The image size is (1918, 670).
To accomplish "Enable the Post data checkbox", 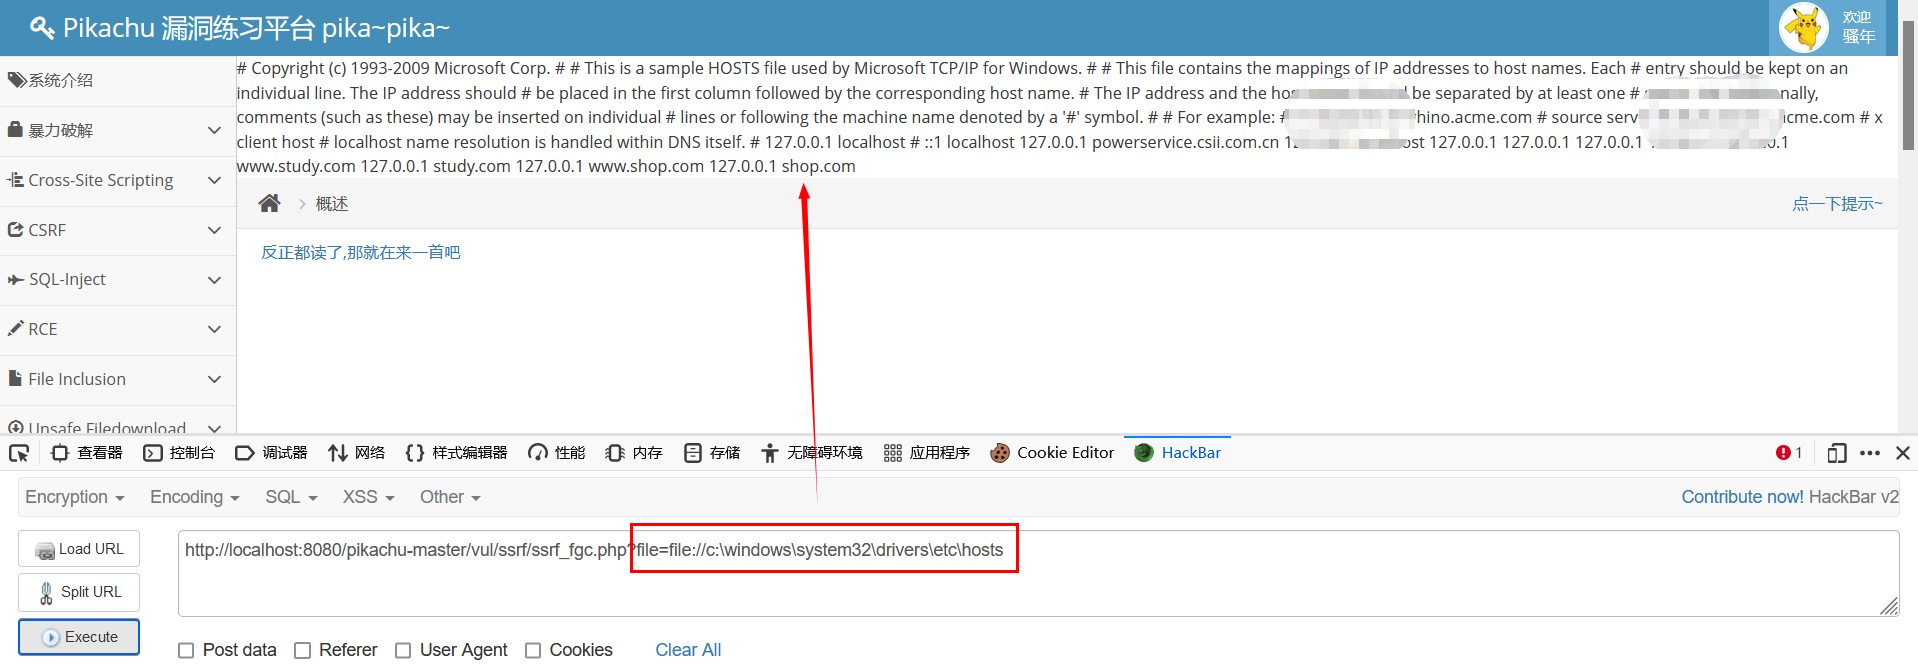I will pos(186,651).
